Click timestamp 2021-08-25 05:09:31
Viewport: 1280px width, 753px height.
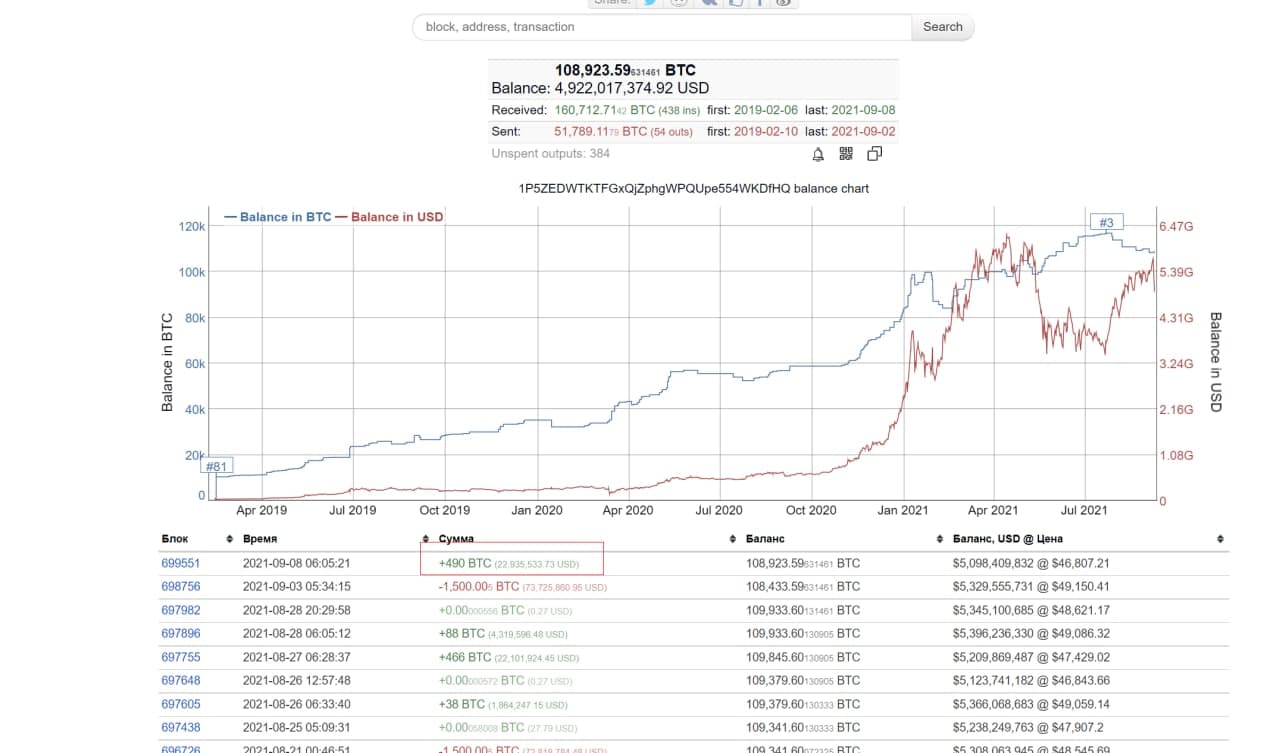(x=297, y=727)
